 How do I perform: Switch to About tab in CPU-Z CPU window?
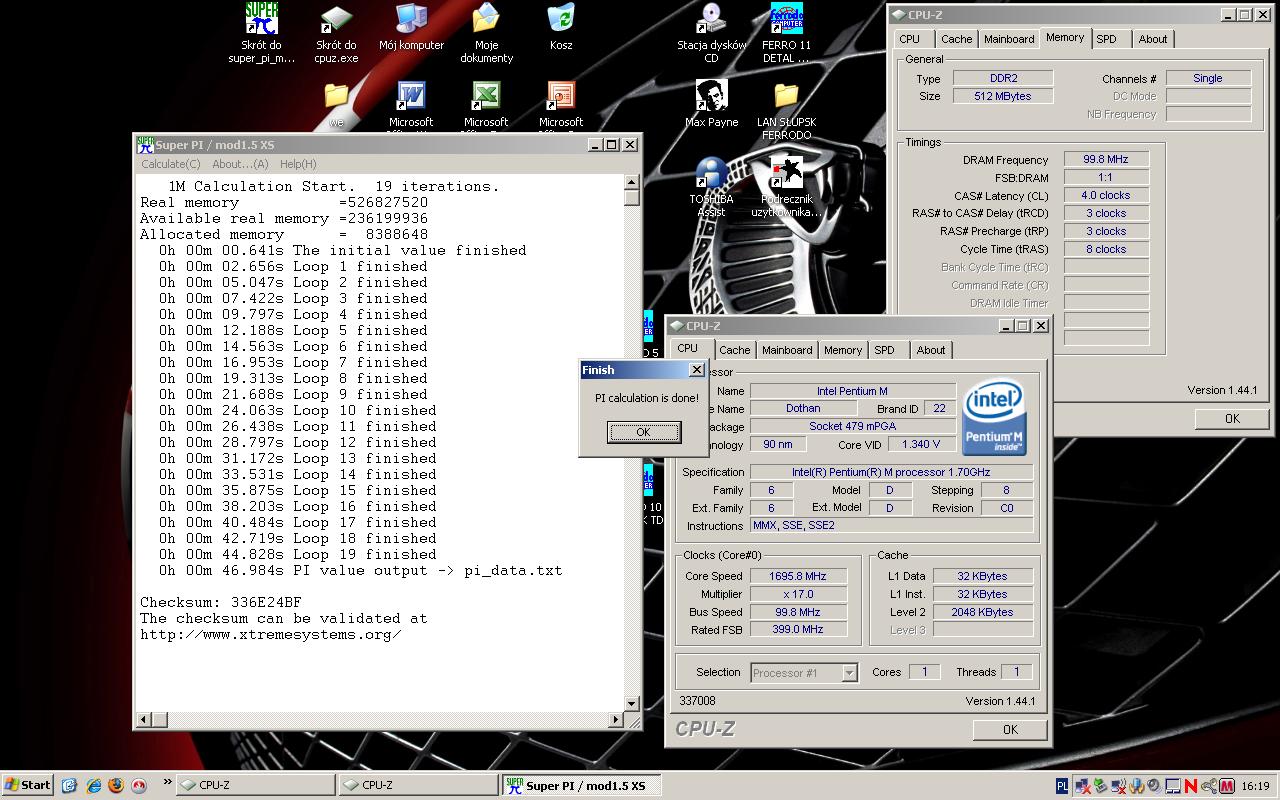931,350
